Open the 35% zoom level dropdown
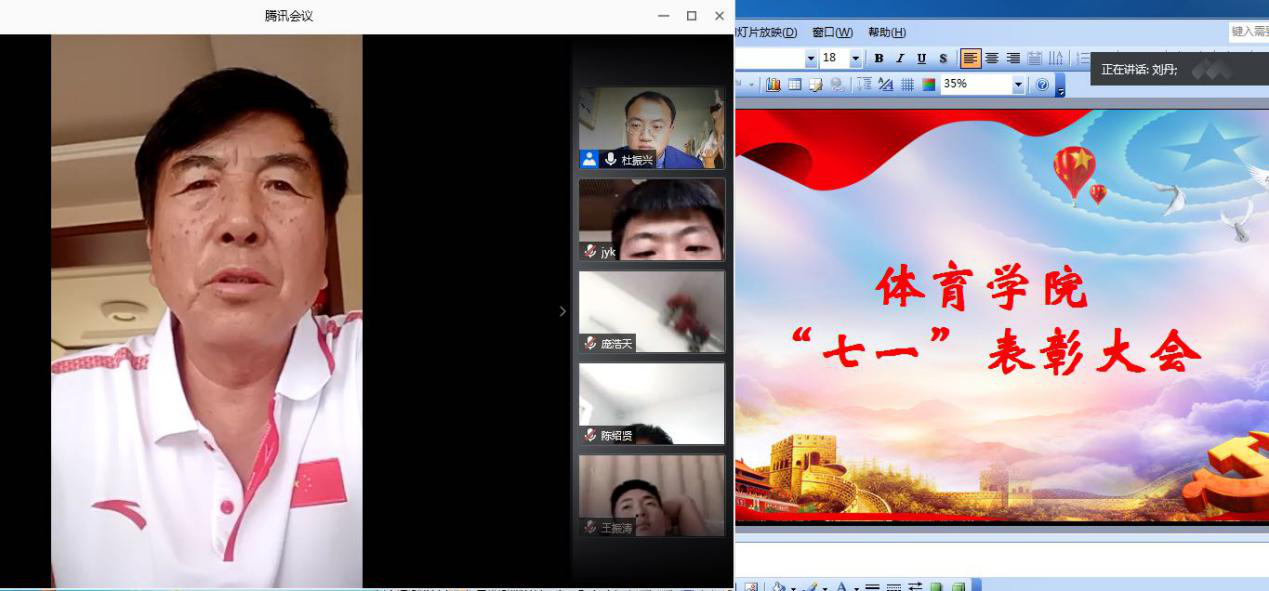 pyautogui.click(x=1018, y=85)
